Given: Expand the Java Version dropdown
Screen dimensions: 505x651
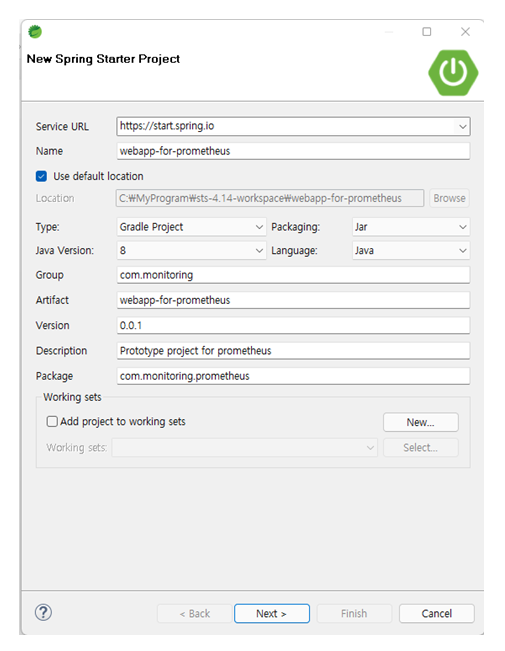Looking at the screenshot, I should coord(191,250).
